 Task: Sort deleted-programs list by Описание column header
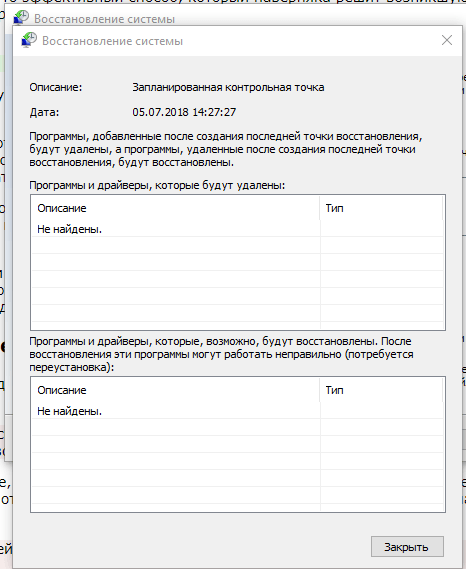pyautogui.click(x=175, y=208)
